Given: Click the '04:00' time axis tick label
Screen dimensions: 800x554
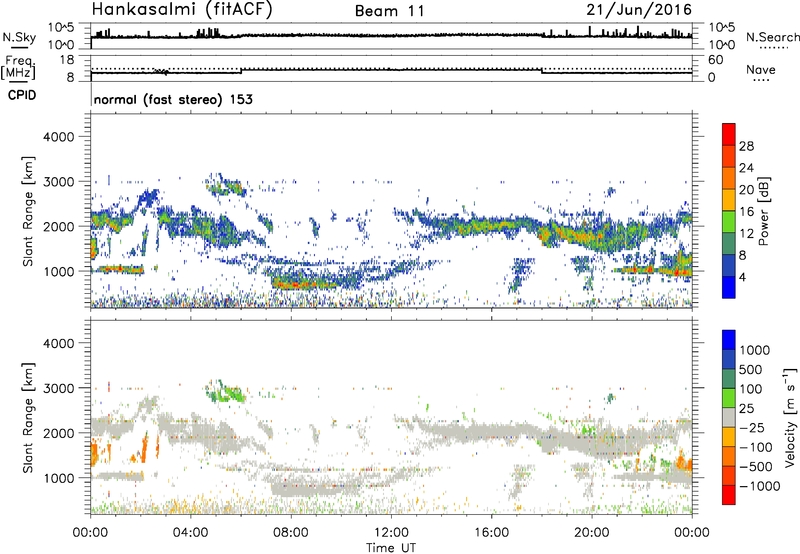Looking at the screenshot, I should (190, 533).
